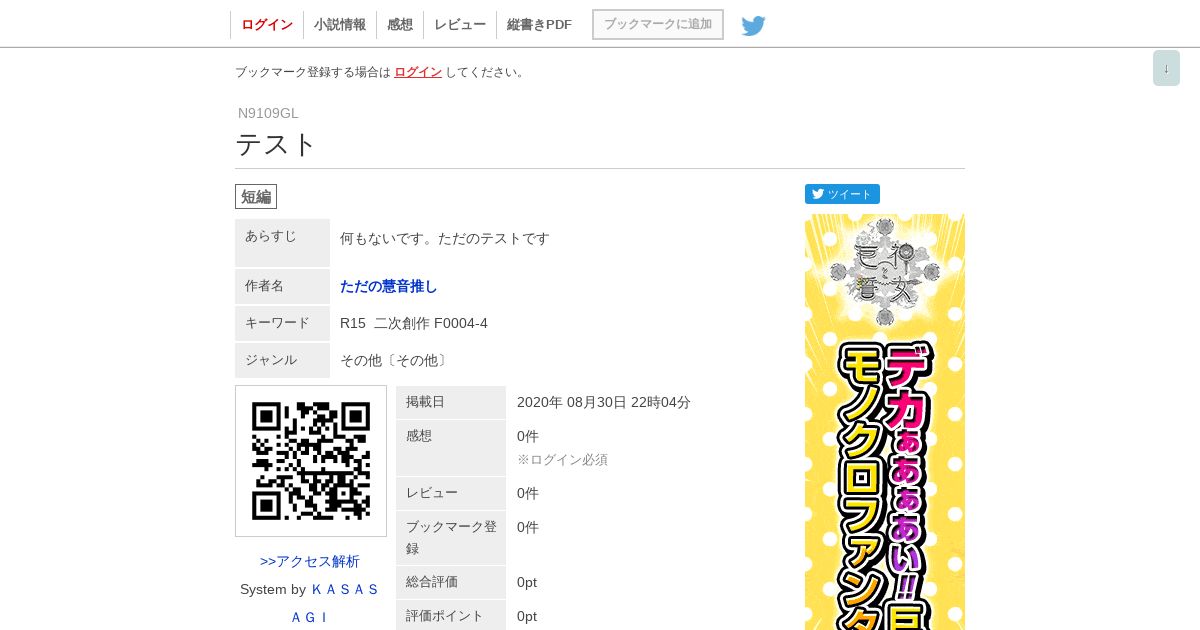1200x630 pixels.
Task: Click the down arrow scroll button
Action: coord(1166,68)
